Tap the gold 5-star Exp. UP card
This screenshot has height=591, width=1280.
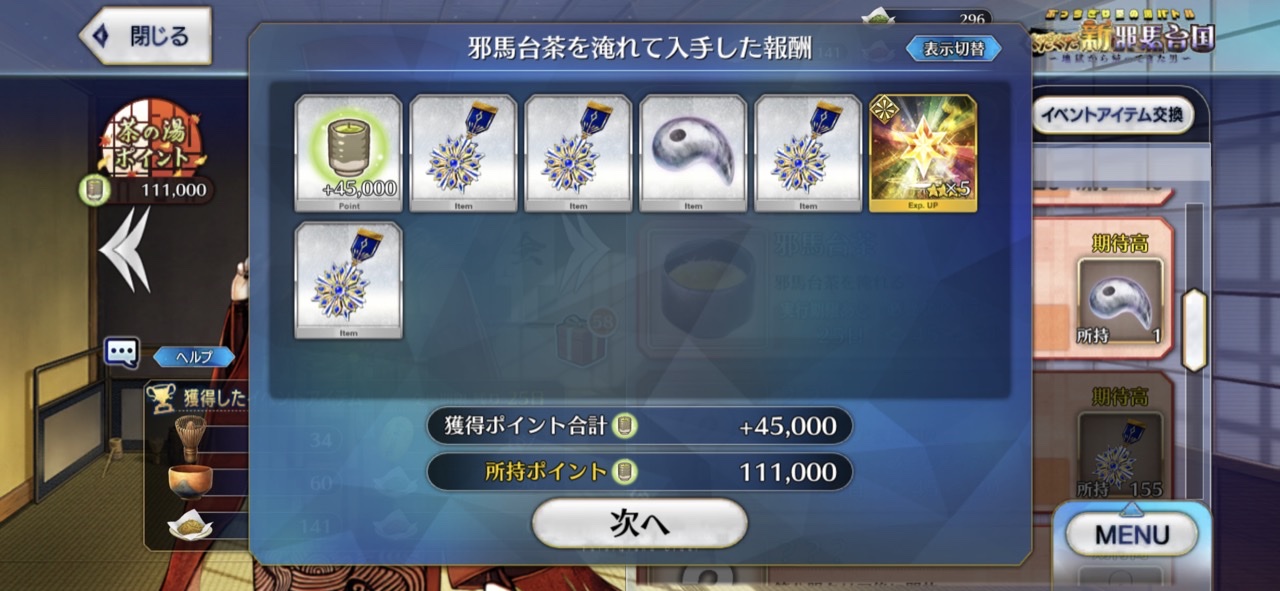click(923, 153)
